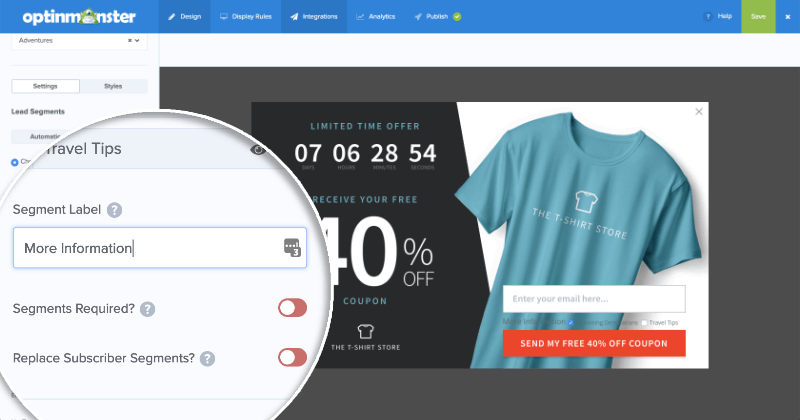Close the coupon popup preview

pos(699,111)
